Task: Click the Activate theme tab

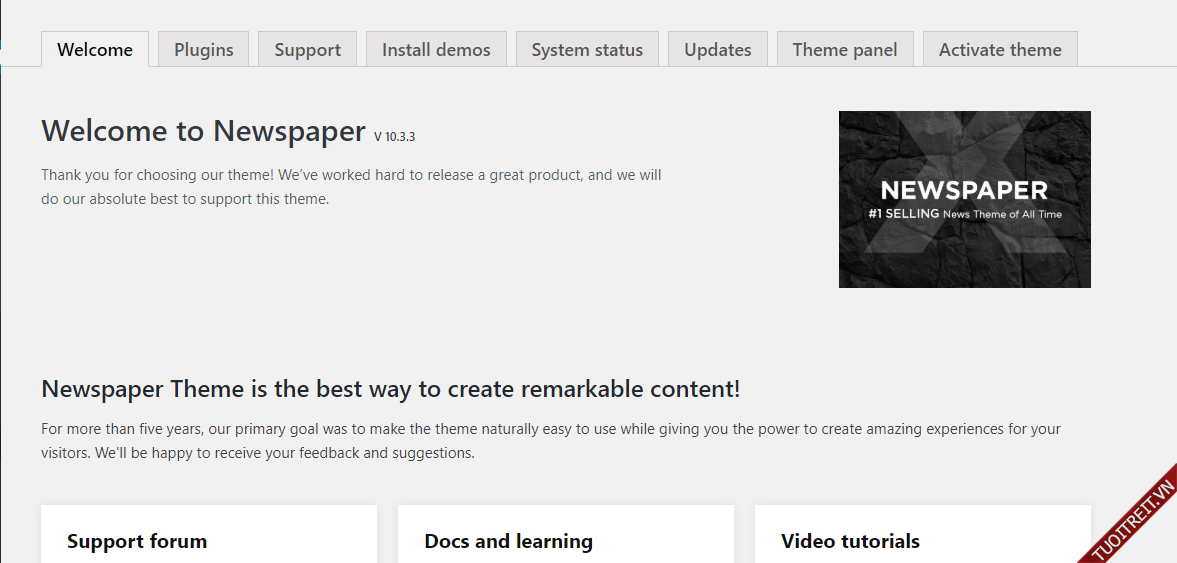Action: (x=1000, y=50)
